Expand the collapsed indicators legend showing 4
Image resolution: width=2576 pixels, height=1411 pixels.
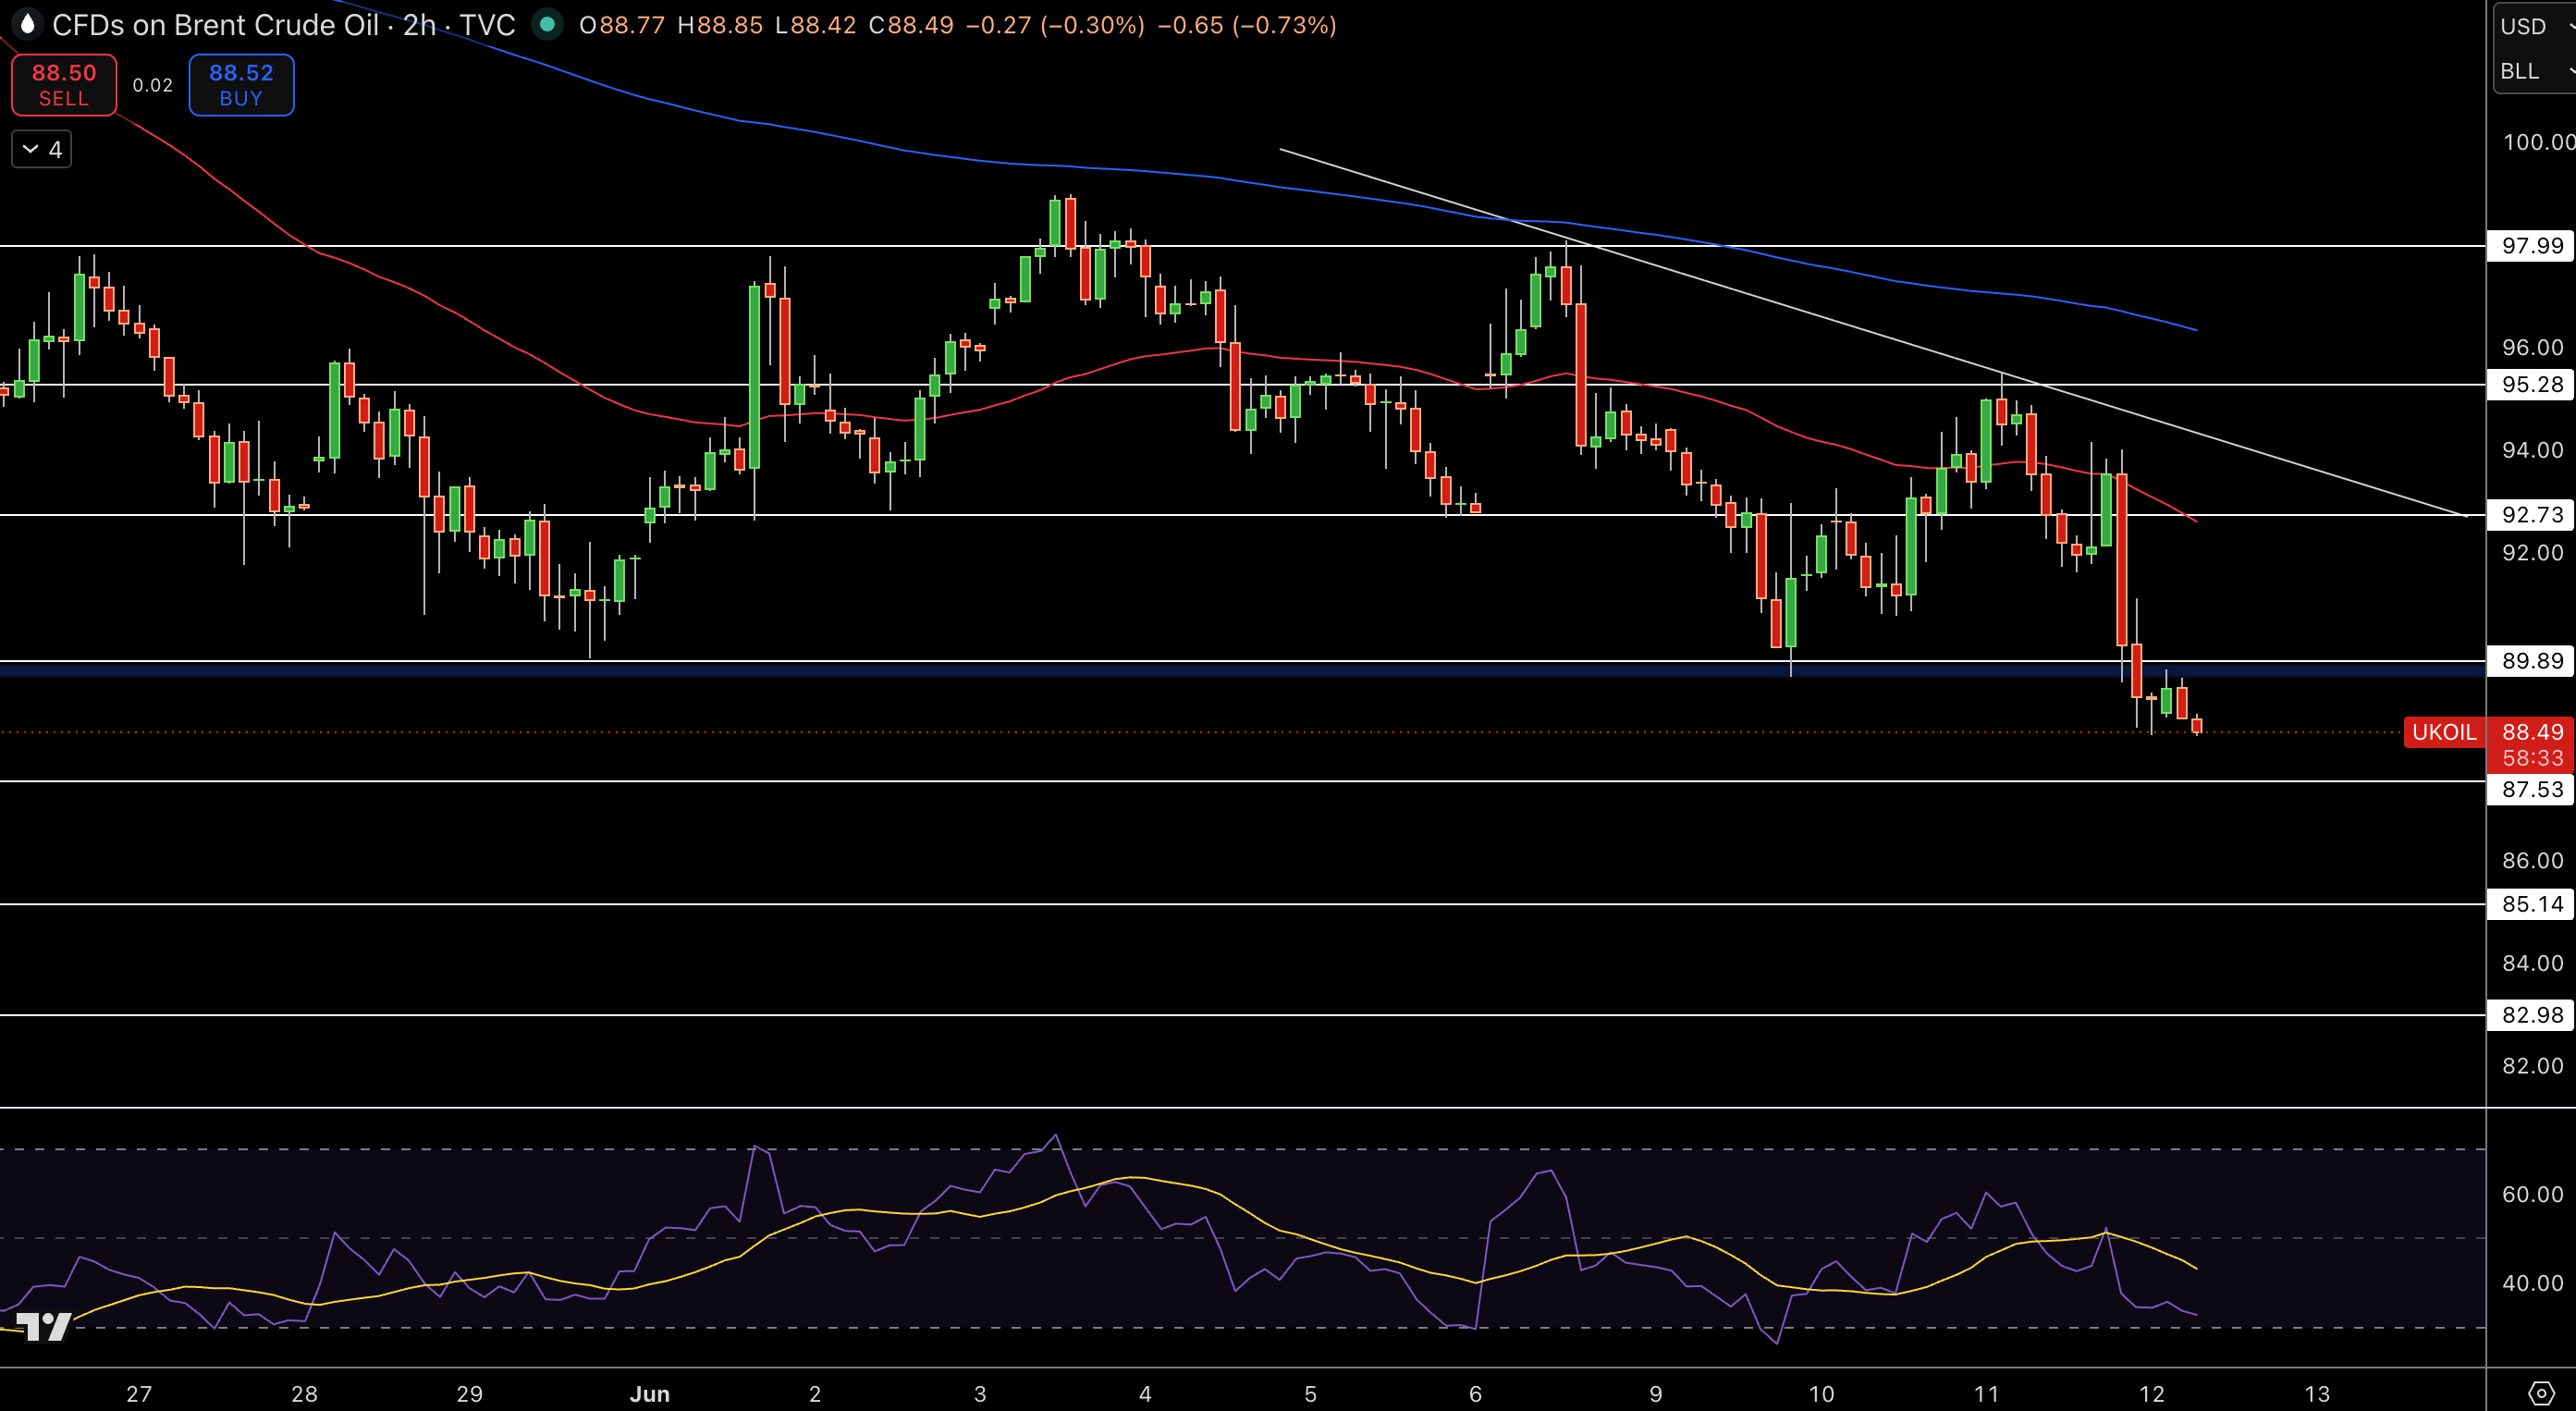coord(41,149)
